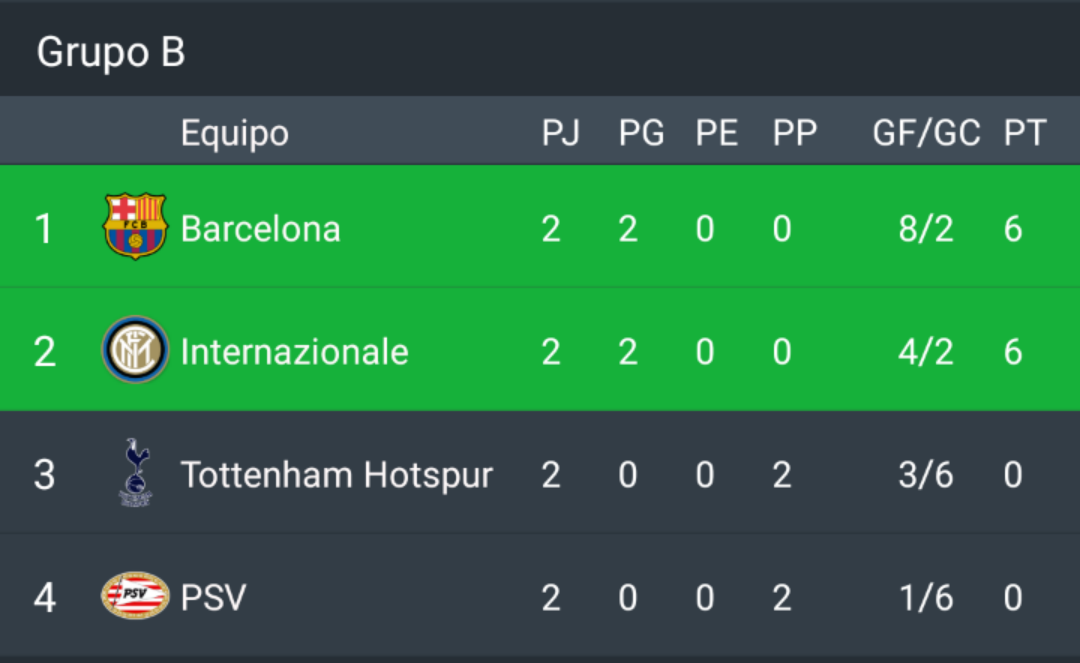Open the Internazionale team name
1080x663 pixels.
(295, 352)
